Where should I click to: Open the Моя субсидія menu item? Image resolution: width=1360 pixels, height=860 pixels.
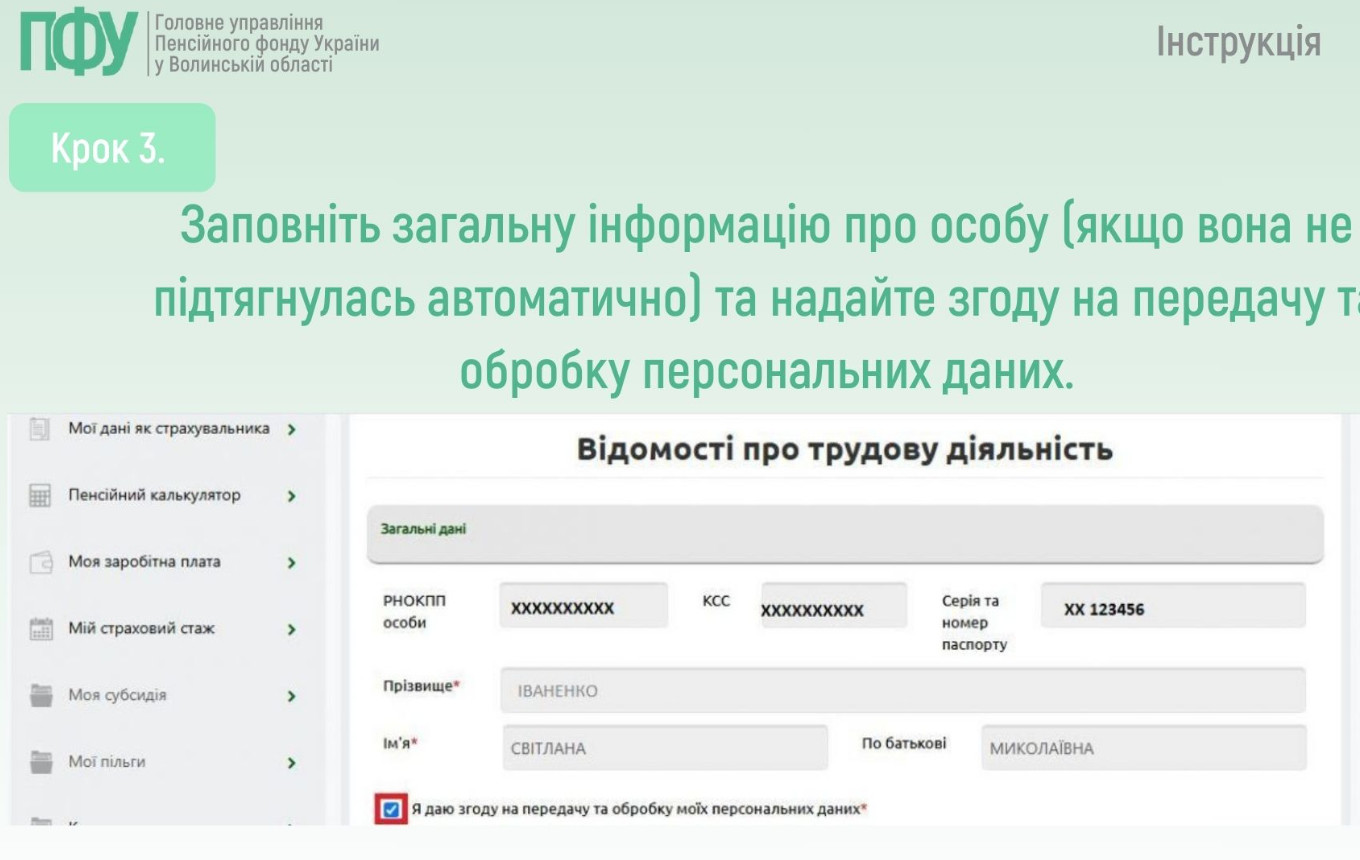(x=117, y=696)
